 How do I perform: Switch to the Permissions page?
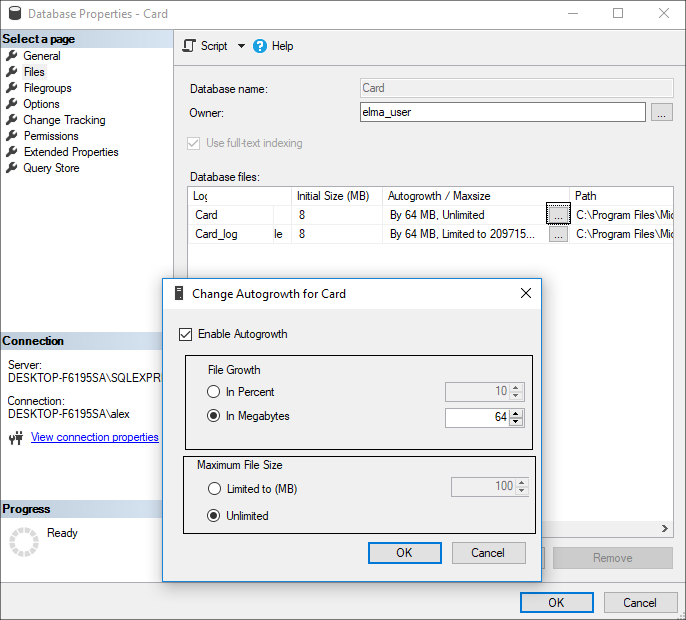point(51,136)
